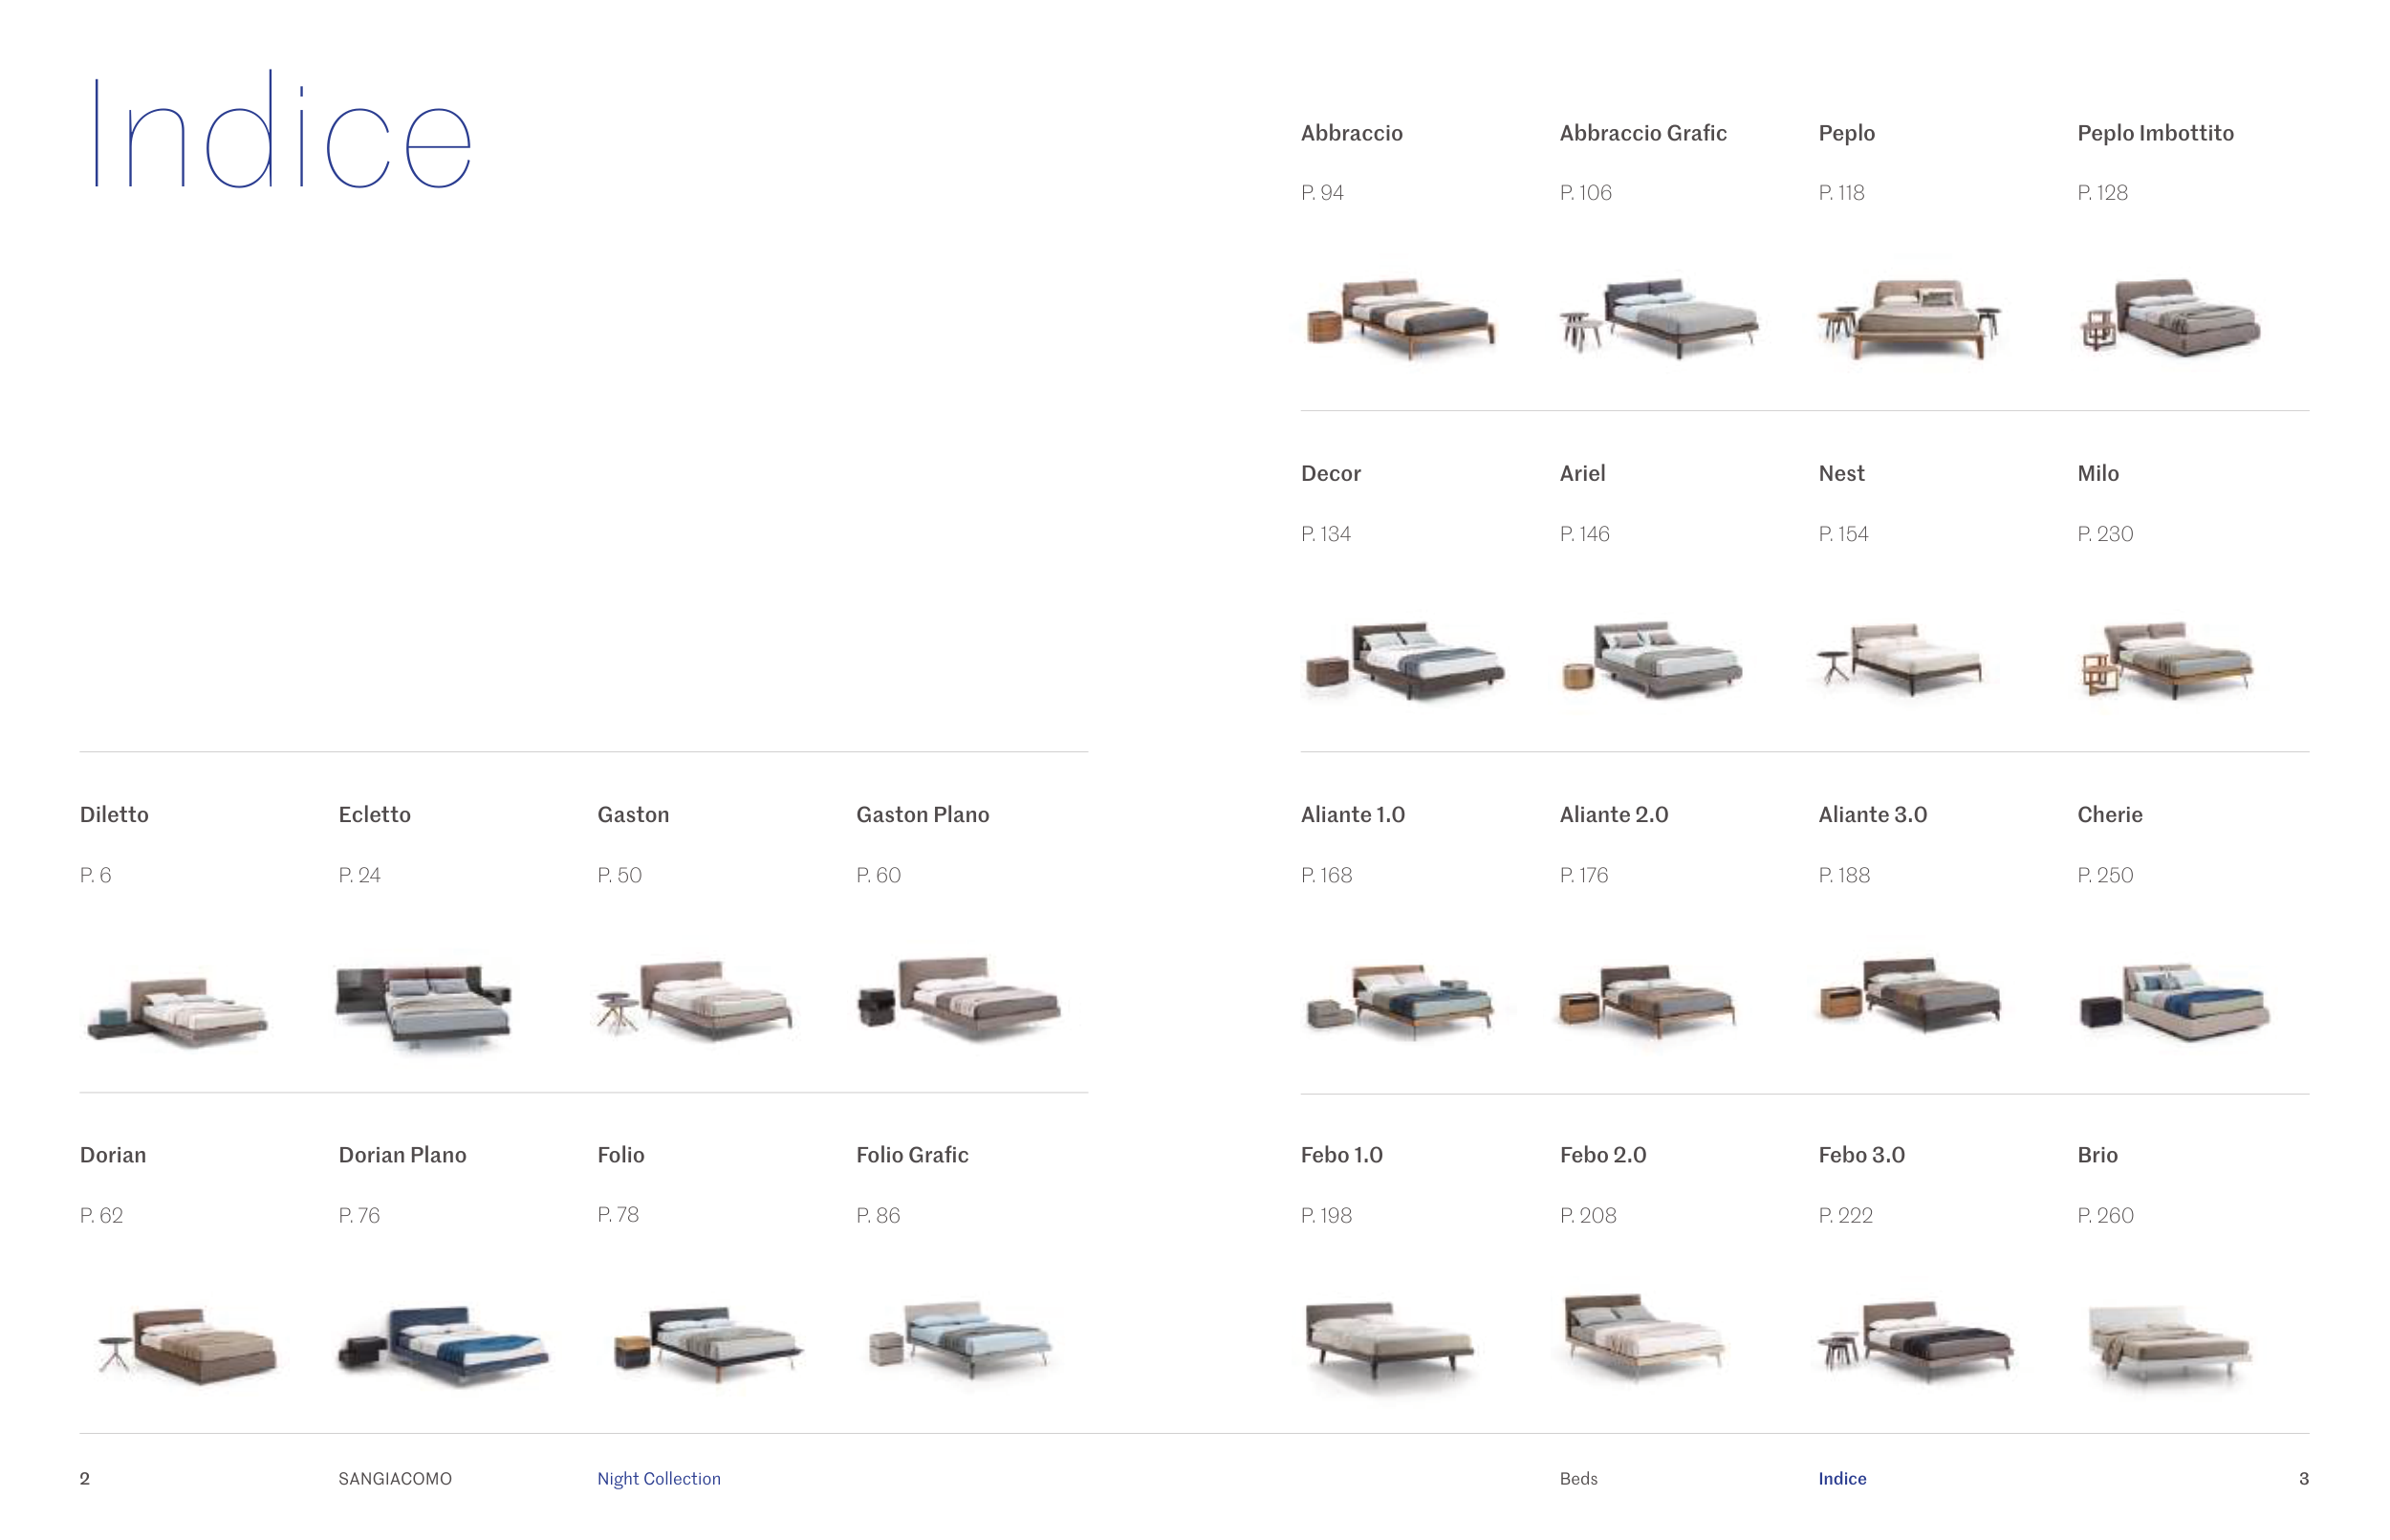The width and height of the screenshot is (2390, 1540).
Task: Select the Decor heading text
Action: click(x=1330, y=473)
